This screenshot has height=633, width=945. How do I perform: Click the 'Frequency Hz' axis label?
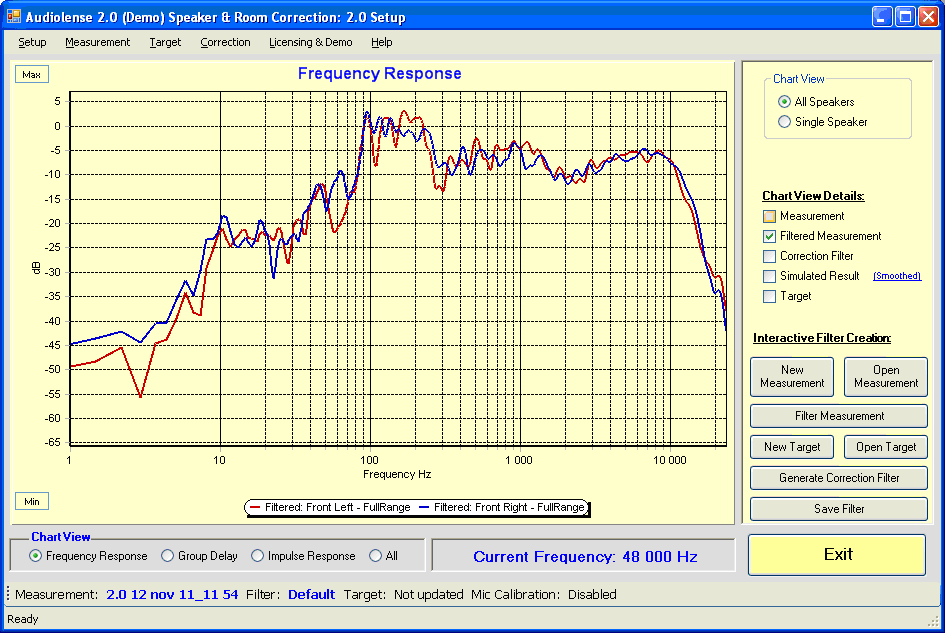(397, 474)
